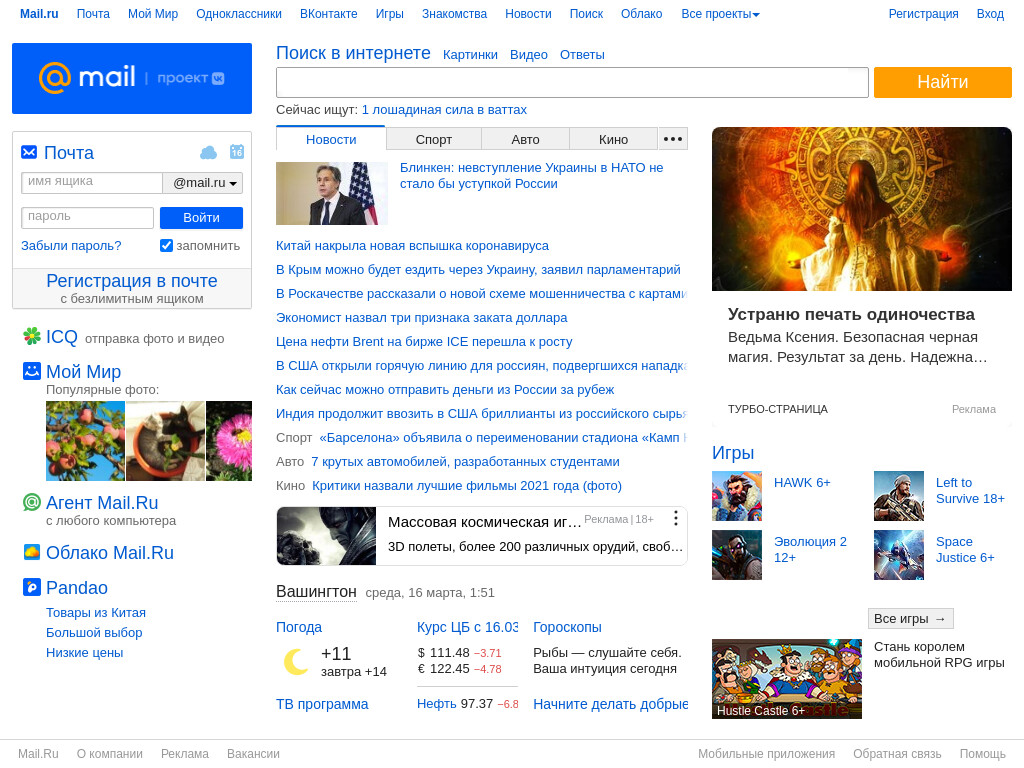Open the Погода section link
The height and width of the screenshot is (768, 1024).
point(299,627)
